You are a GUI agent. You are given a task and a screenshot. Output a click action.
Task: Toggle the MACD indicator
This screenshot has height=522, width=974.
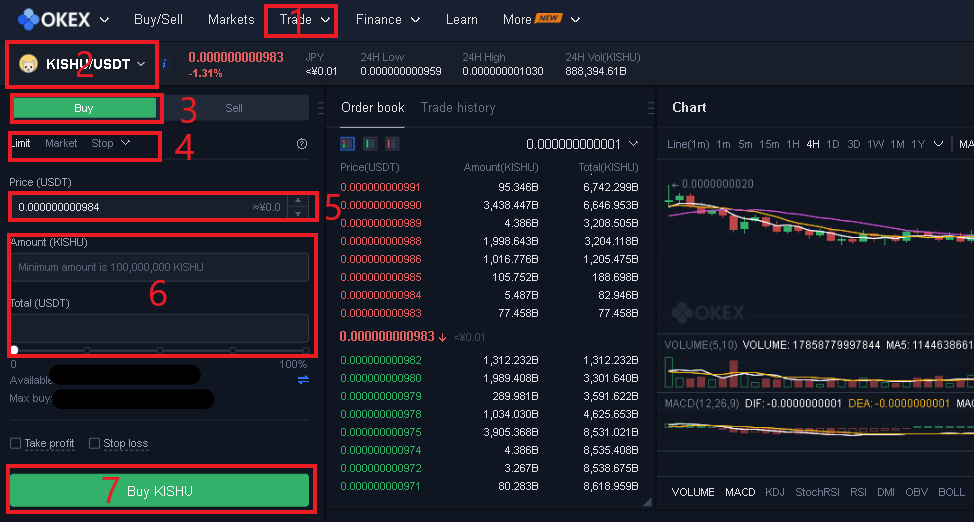[740, 492]
